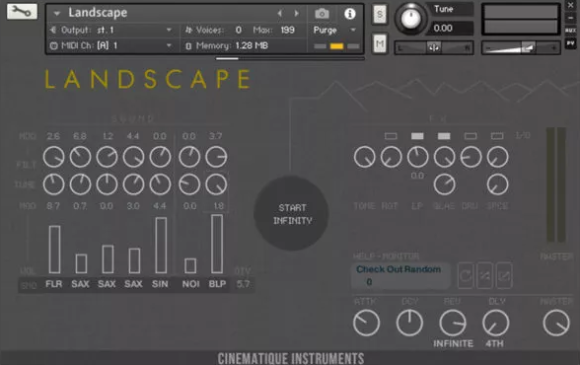Screen dimensions: 580x365
Task: Expand the Landscape instrument name dropdown
Action: [57, 13]
